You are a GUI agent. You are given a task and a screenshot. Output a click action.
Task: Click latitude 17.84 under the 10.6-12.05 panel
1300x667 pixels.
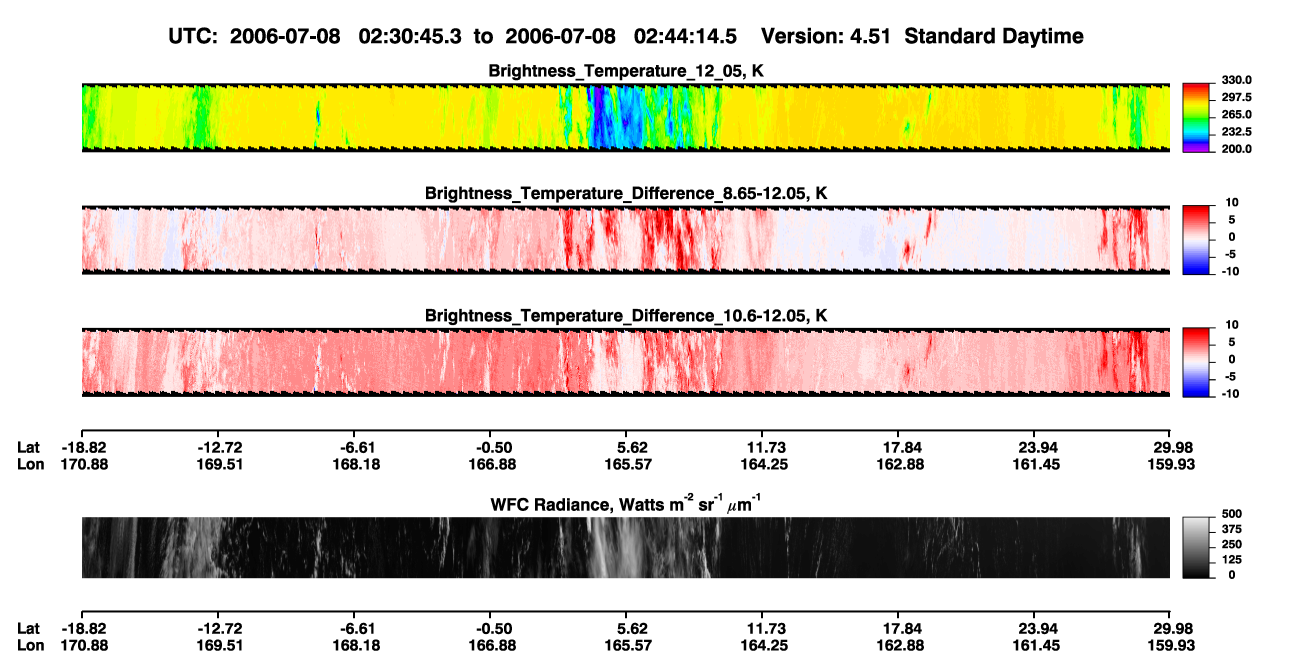pyautogui.click(x=901, y=447)
